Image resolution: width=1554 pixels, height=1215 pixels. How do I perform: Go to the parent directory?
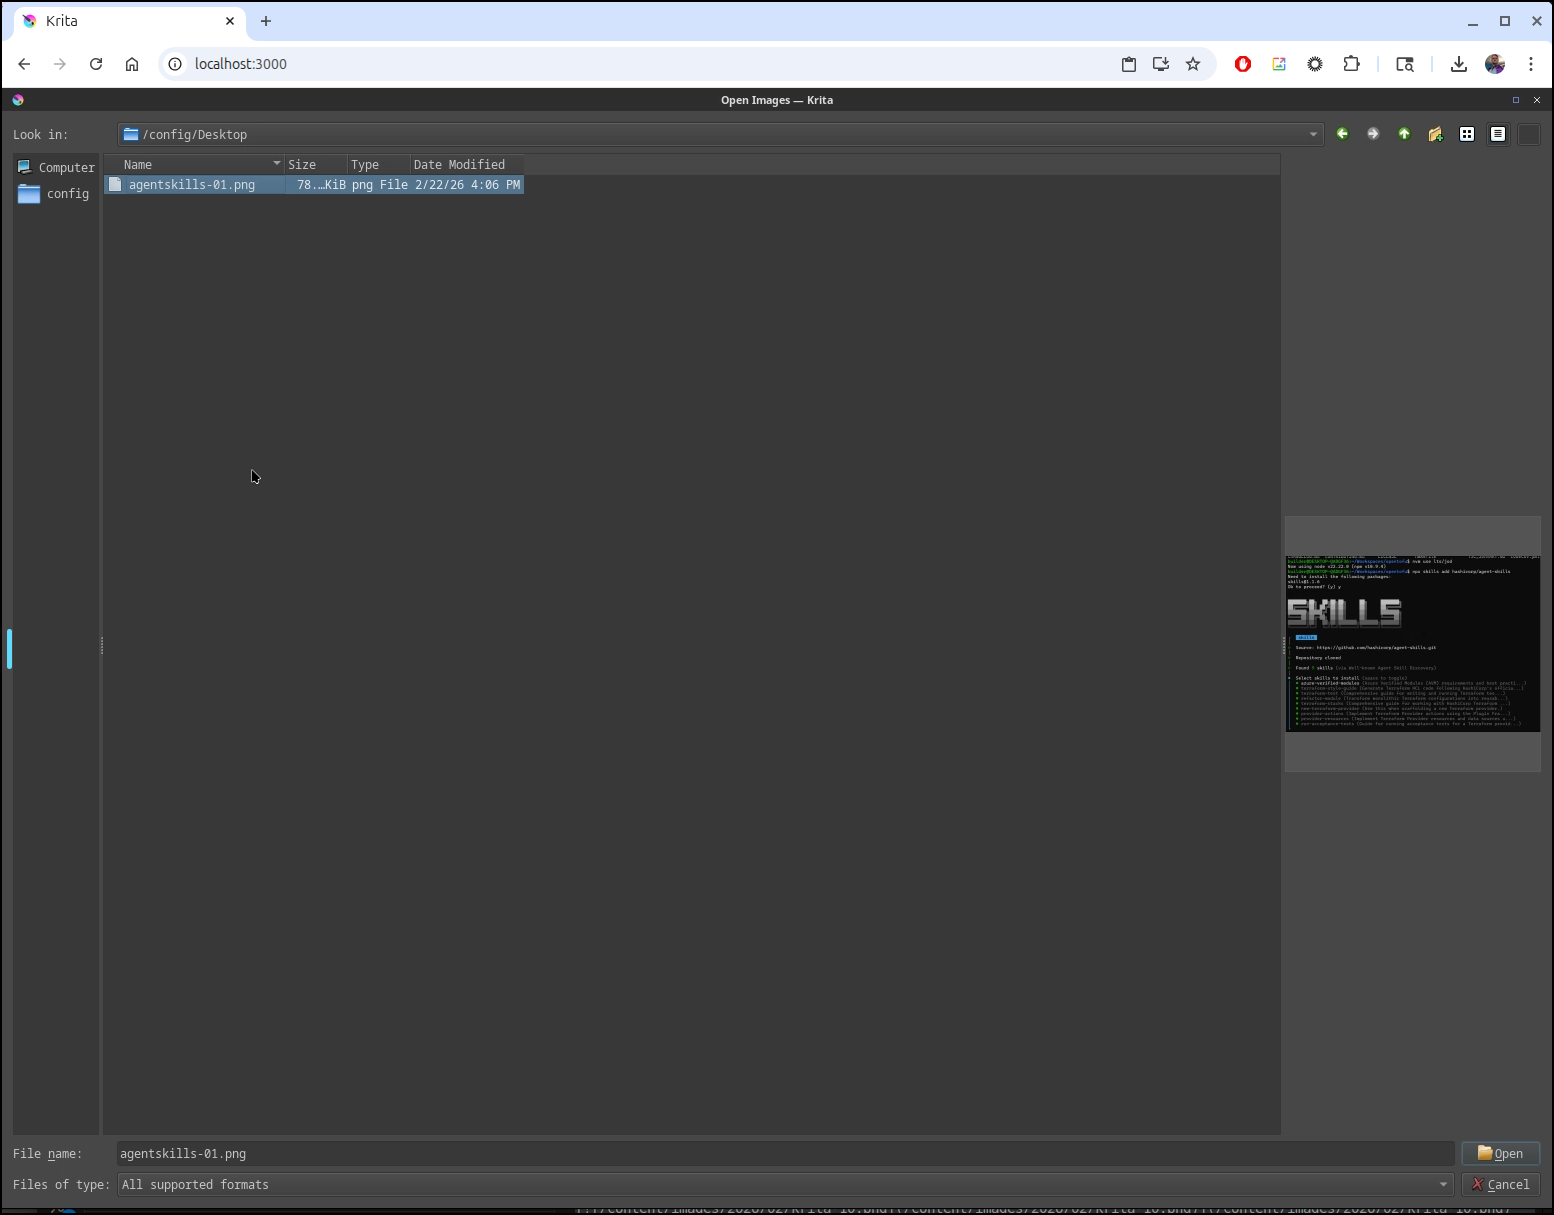(x=1405, y=133)
